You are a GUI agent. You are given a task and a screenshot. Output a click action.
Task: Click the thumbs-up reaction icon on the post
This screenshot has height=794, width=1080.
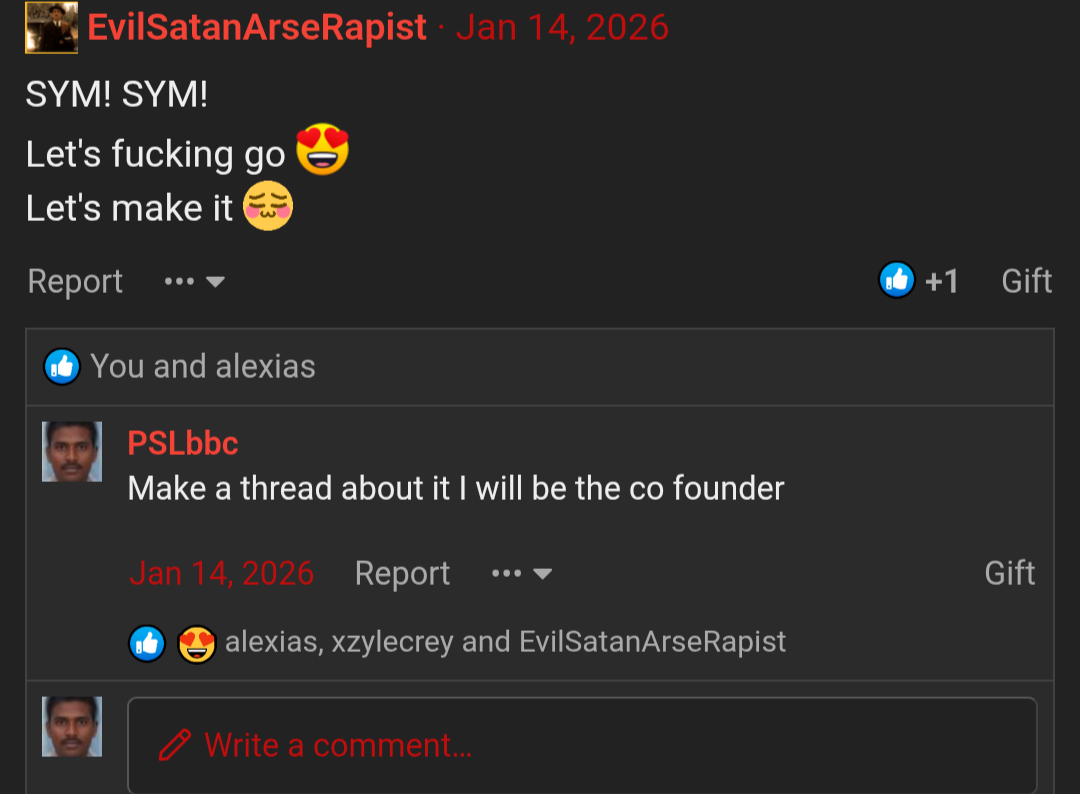coord(897,281)
